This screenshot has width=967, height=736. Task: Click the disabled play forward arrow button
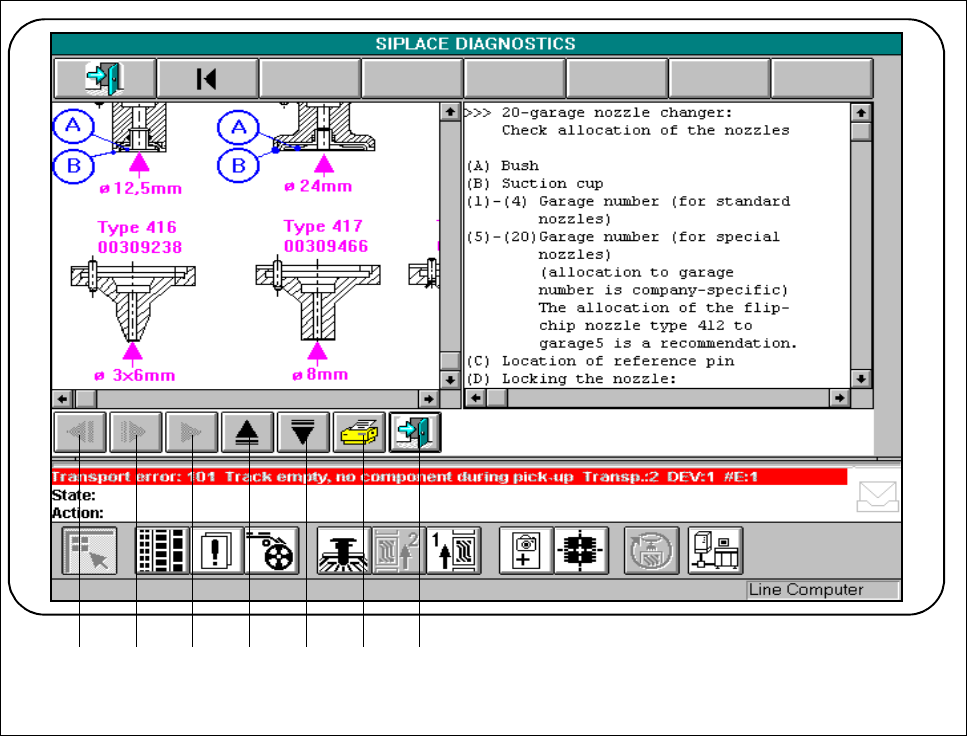192,432
